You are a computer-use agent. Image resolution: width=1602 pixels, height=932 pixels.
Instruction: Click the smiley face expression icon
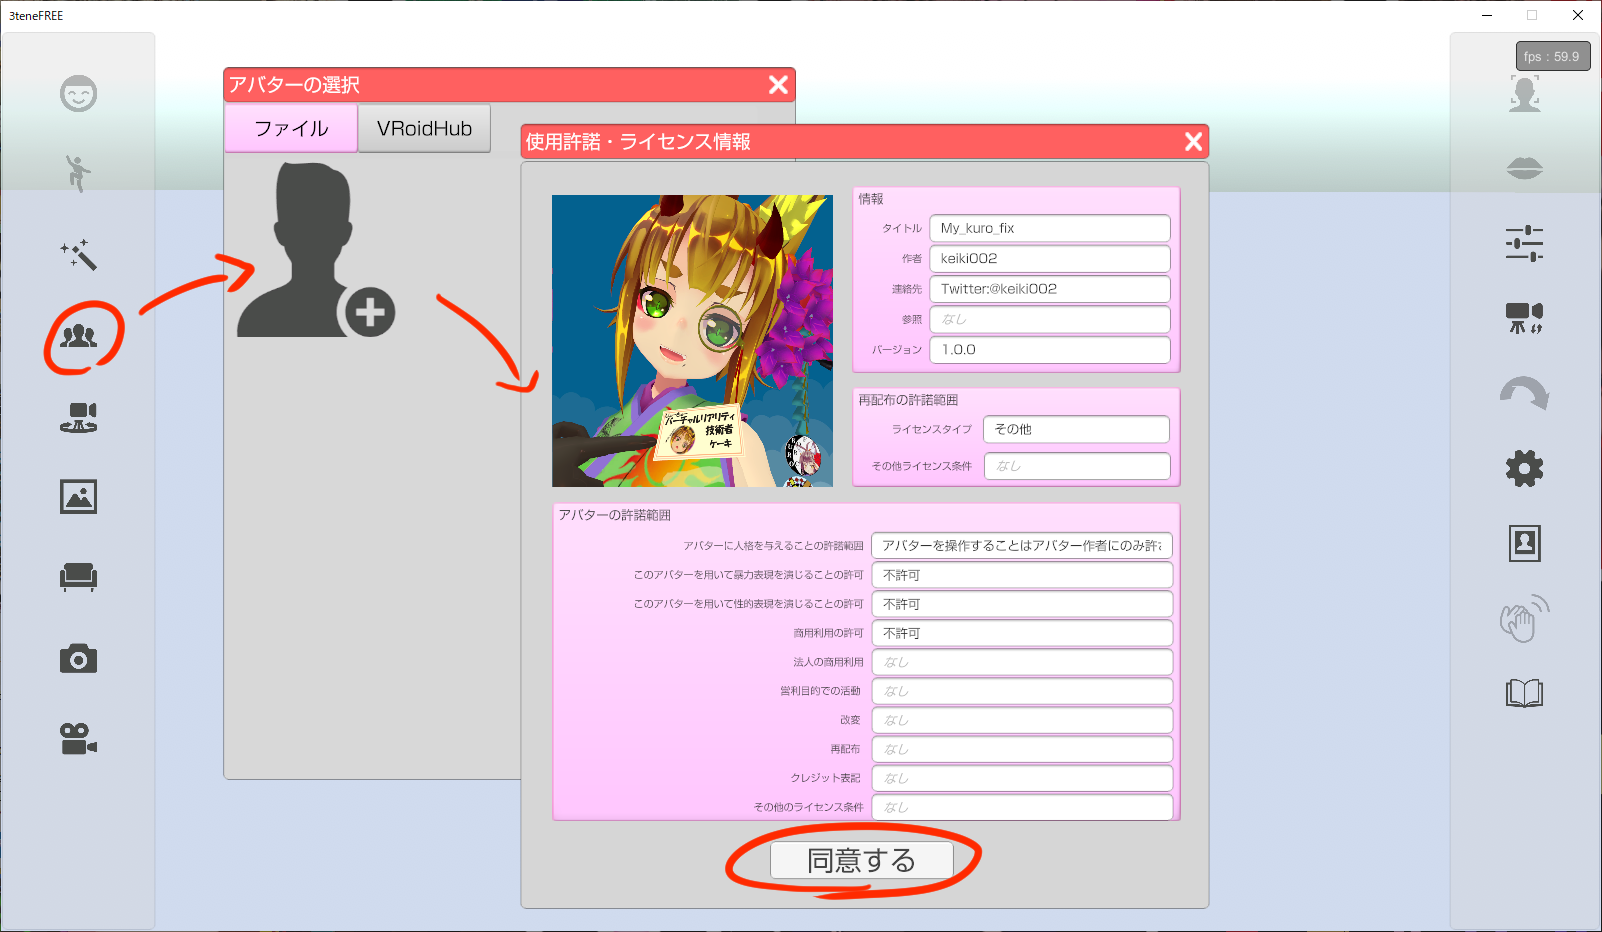click(x=78, y=94)
